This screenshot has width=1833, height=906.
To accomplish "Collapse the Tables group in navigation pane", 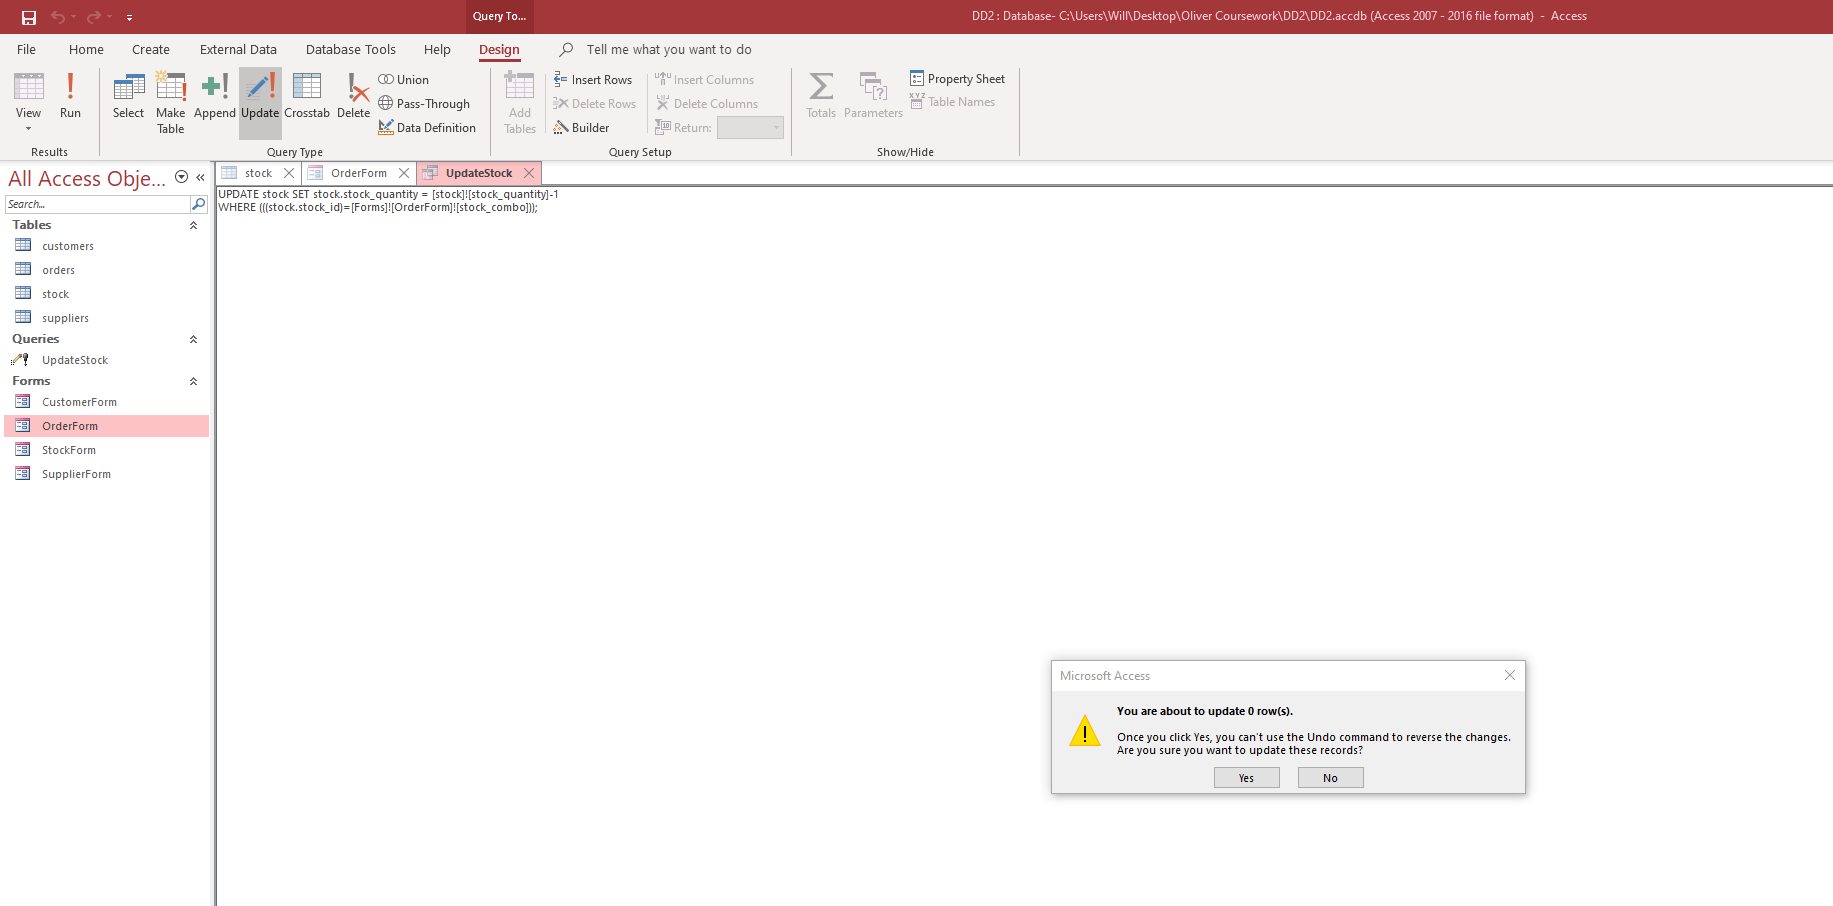I will point(194,226).
